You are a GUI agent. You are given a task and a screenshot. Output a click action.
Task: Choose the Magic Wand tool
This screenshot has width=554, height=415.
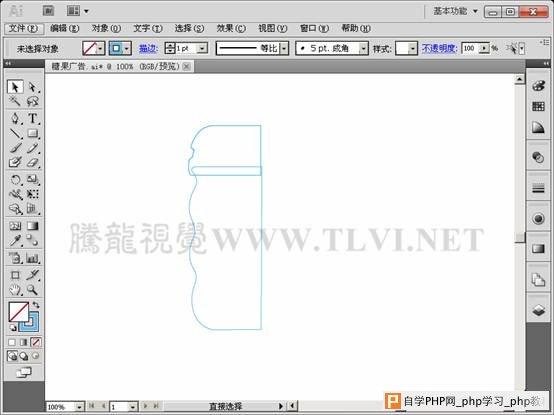tap(15, 102)
